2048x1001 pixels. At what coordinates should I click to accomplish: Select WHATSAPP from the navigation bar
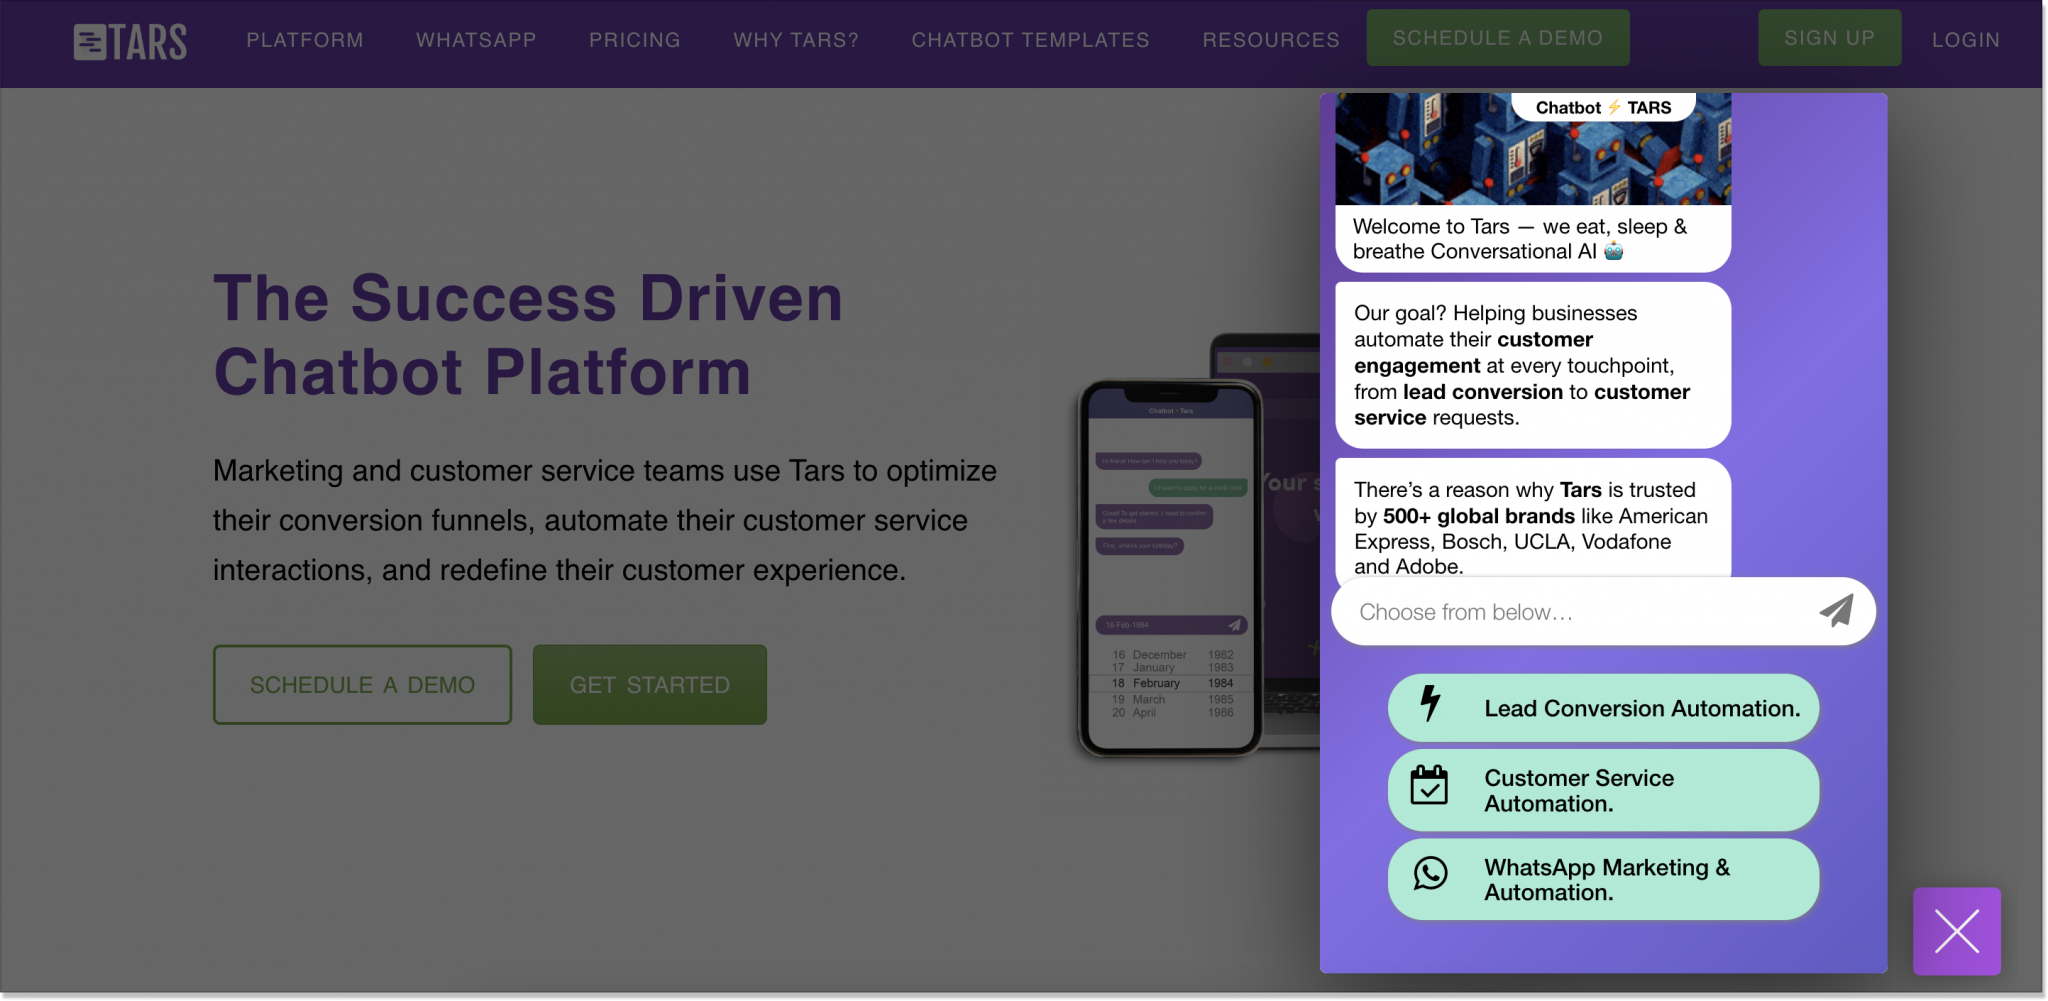[x=475, y=40]
